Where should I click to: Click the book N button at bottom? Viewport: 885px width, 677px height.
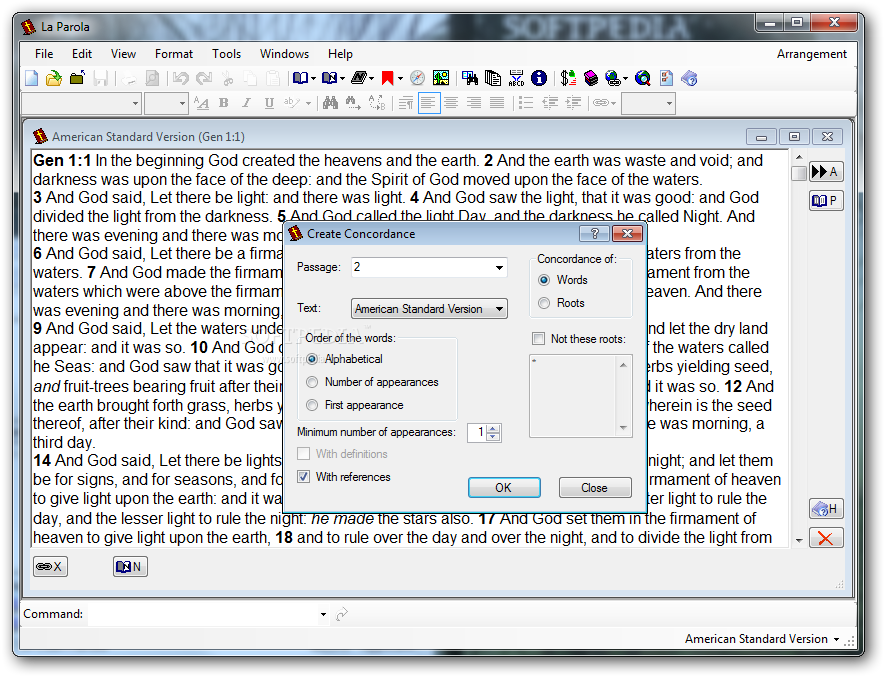click(130, 566)
